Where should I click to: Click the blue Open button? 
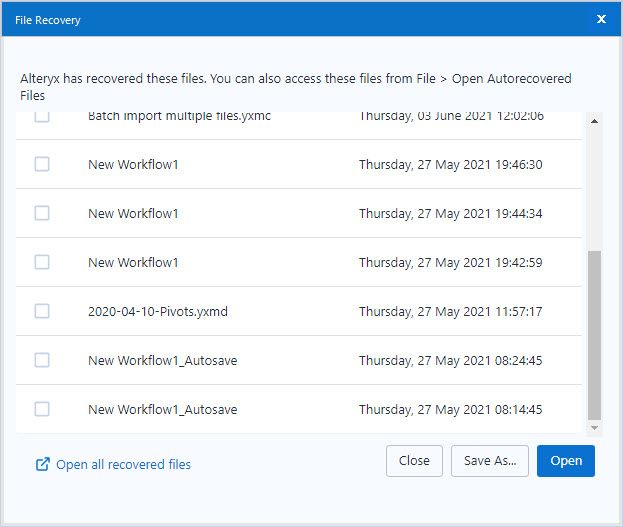[565, 461]
